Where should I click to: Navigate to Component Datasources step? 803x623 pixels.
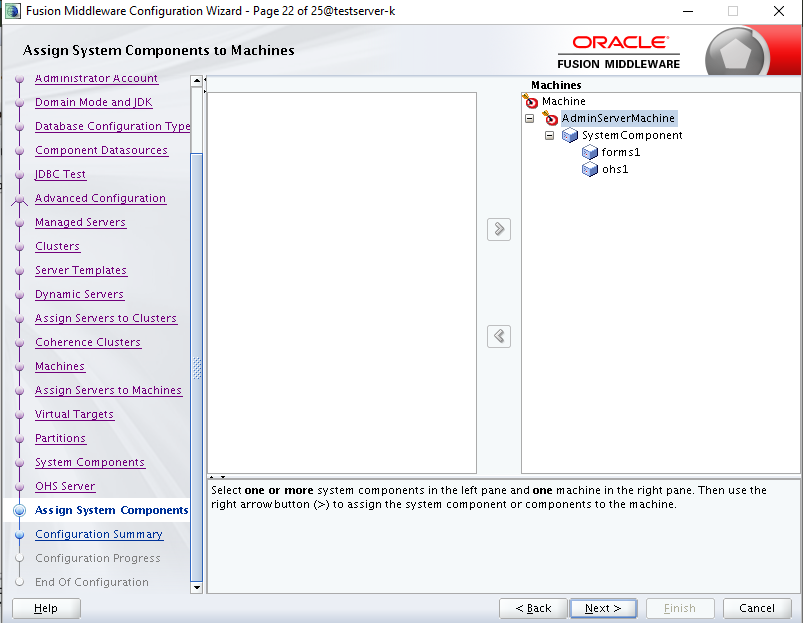point(101,151)
